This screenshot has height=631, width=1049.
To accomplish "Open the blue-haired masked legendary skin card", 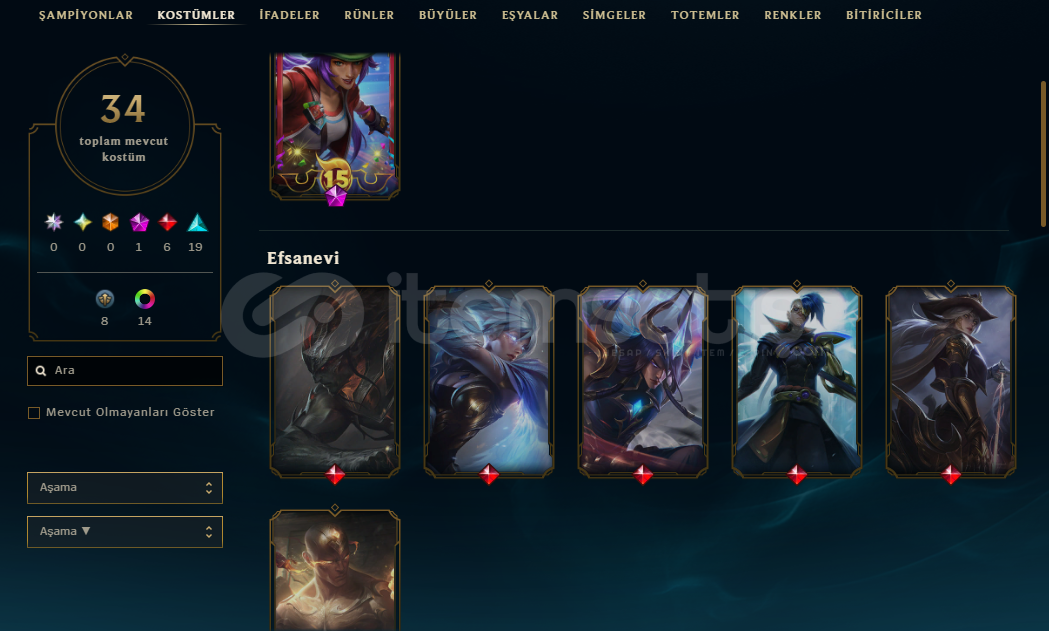I will coord(797,381).
